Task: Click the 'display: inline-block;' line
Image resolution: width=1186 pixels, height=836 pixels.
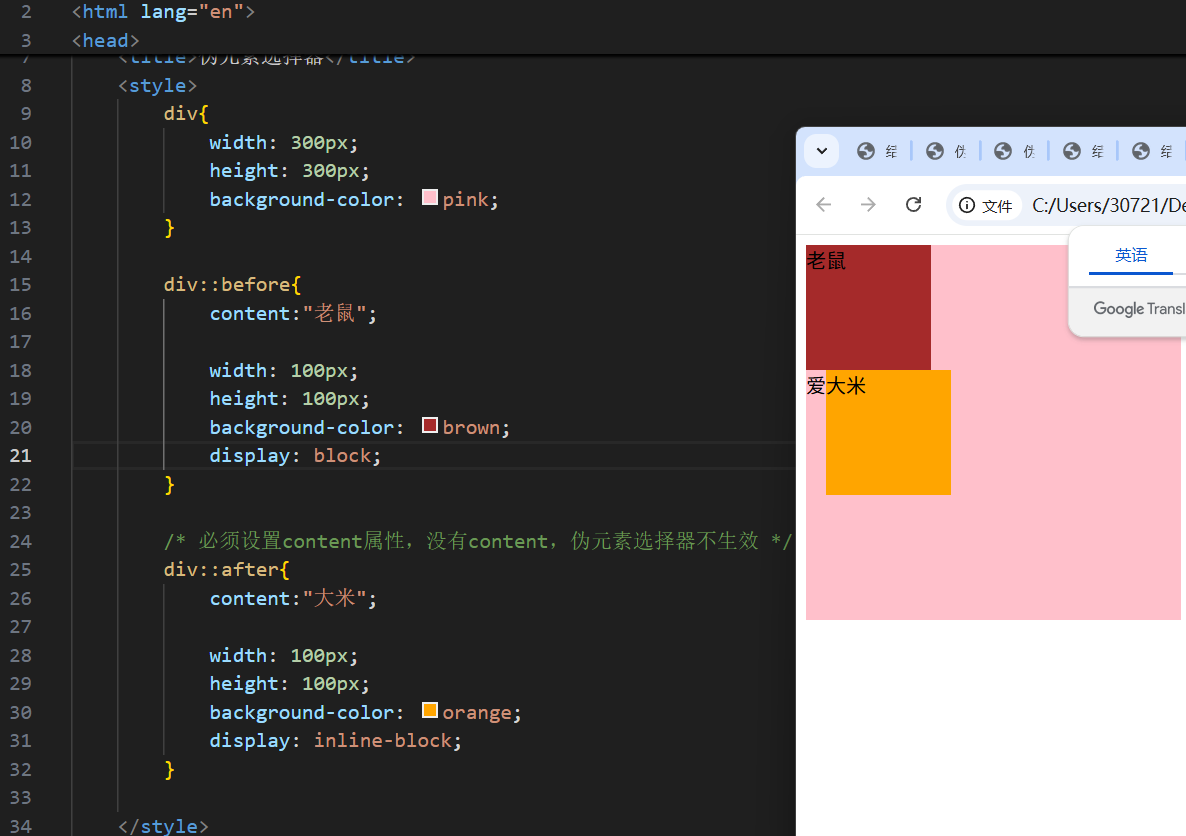Action: [336, 741]
